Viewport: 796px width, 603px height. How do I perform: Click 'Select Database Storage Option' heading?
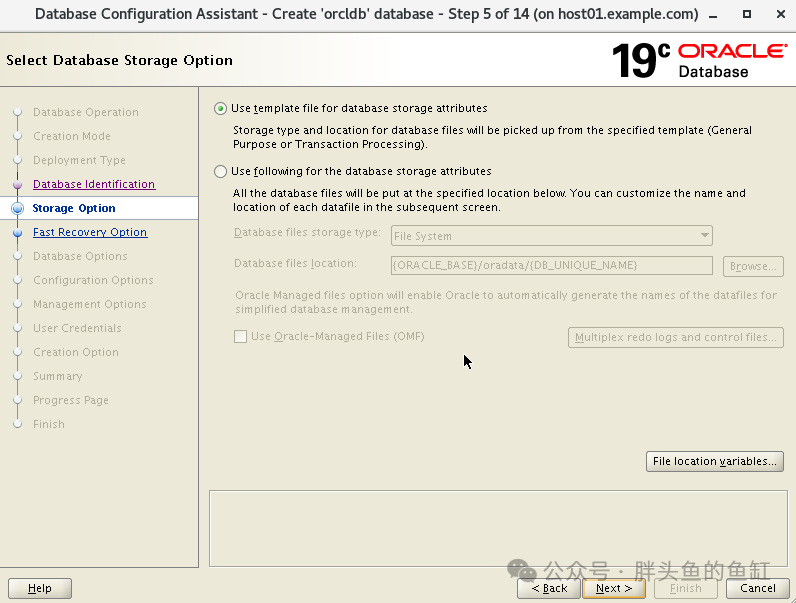[x=119, y=60]
